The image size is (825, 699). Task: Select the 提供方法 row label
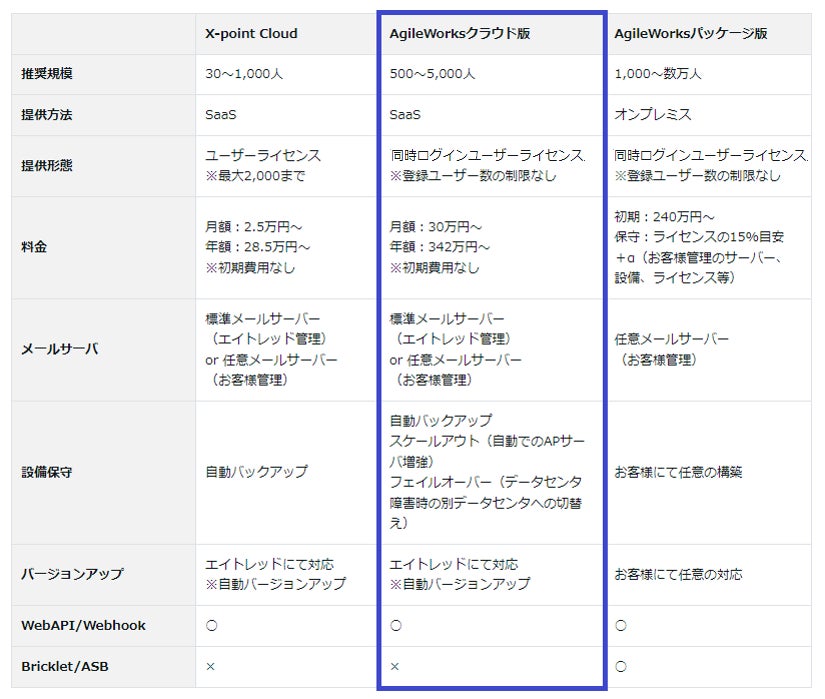click(47, 115)
